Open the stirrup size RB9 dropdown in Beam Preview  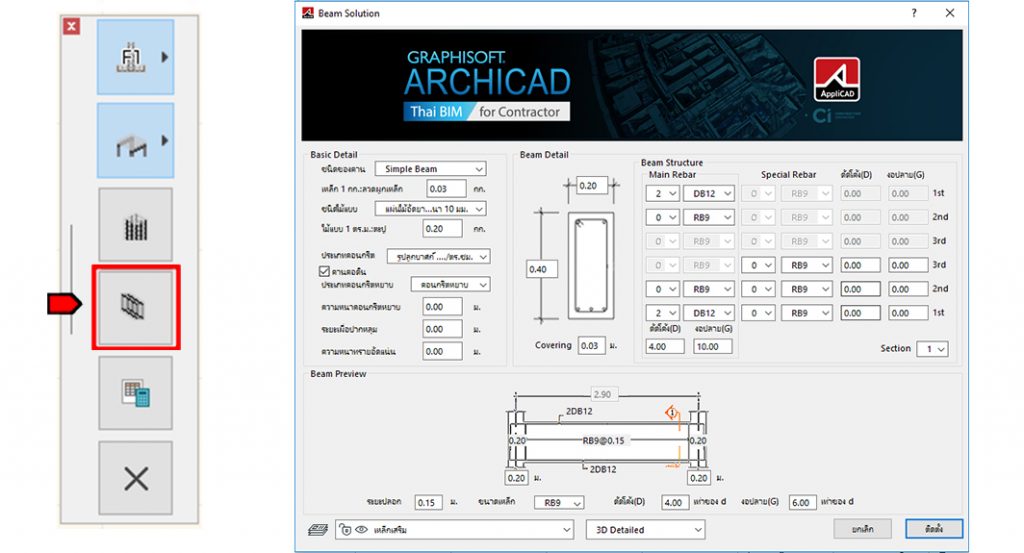click(x=559, y=503)
